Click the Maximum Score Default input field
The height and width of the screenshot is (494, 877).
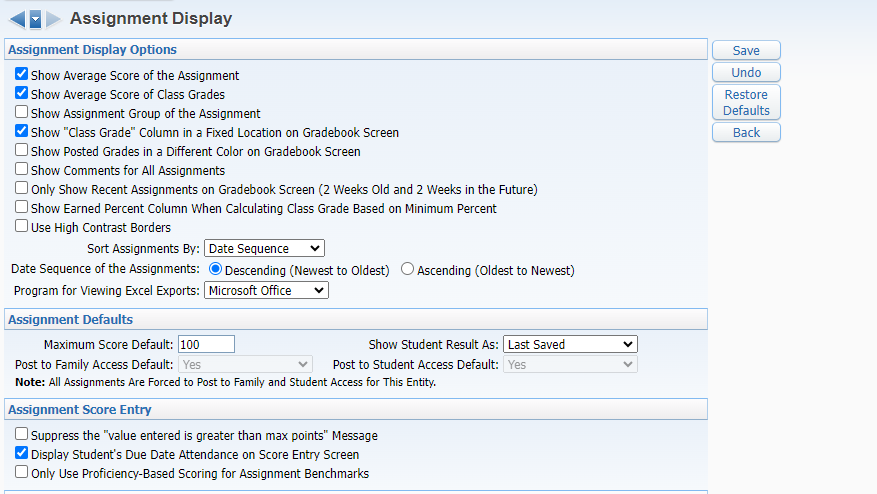pyautogui.click(x=206, y=344)
